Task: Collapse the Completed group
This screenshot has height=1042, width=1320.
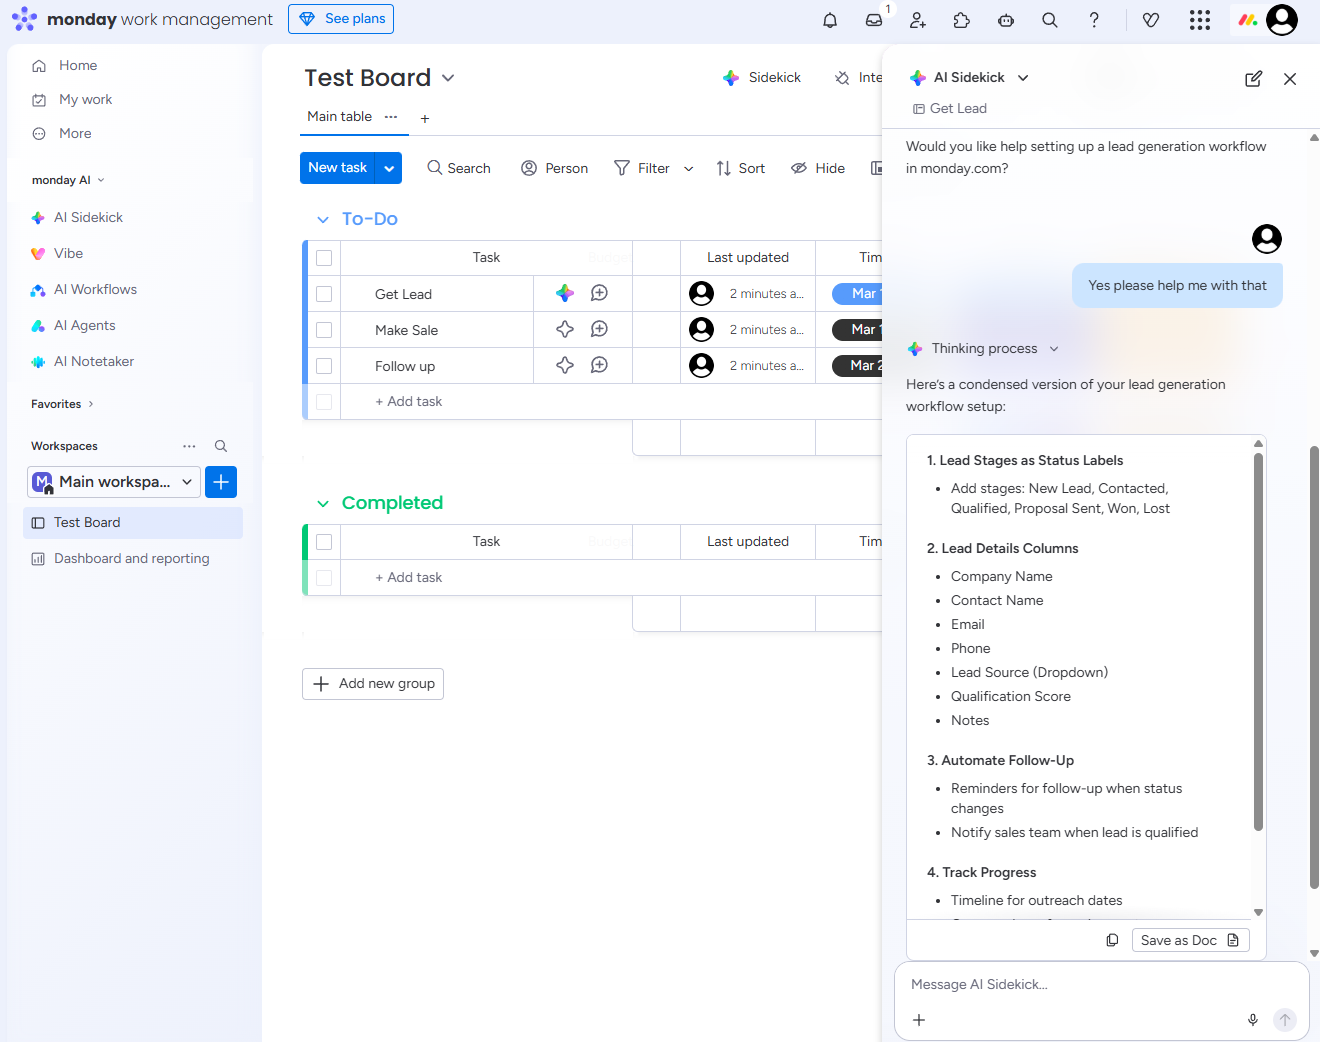Action: [x=322, y=503]
